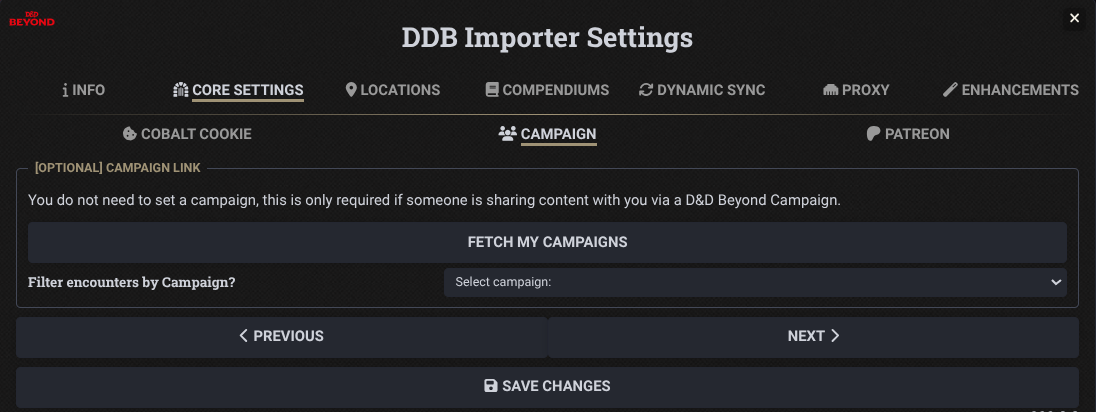Click the map pin icon beside Locations

(x=351, y=90)
